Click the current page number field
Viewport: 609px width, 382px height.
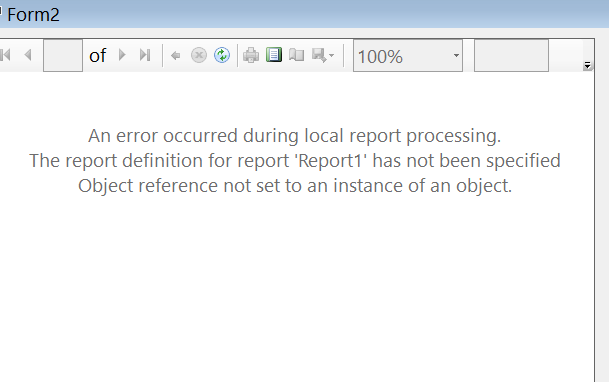(x=63, y=55)
